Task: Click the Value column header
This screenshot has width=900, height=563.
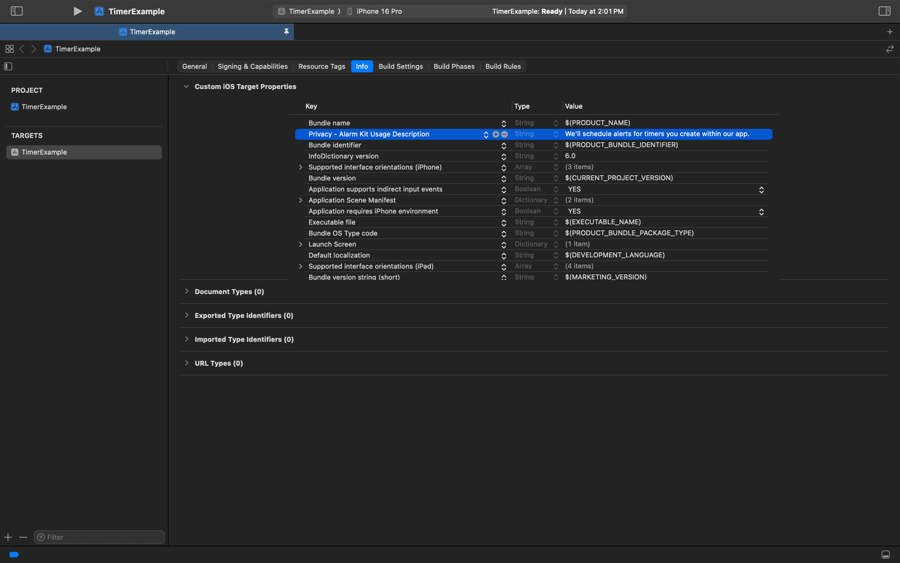Action: (x=573, y=106)
